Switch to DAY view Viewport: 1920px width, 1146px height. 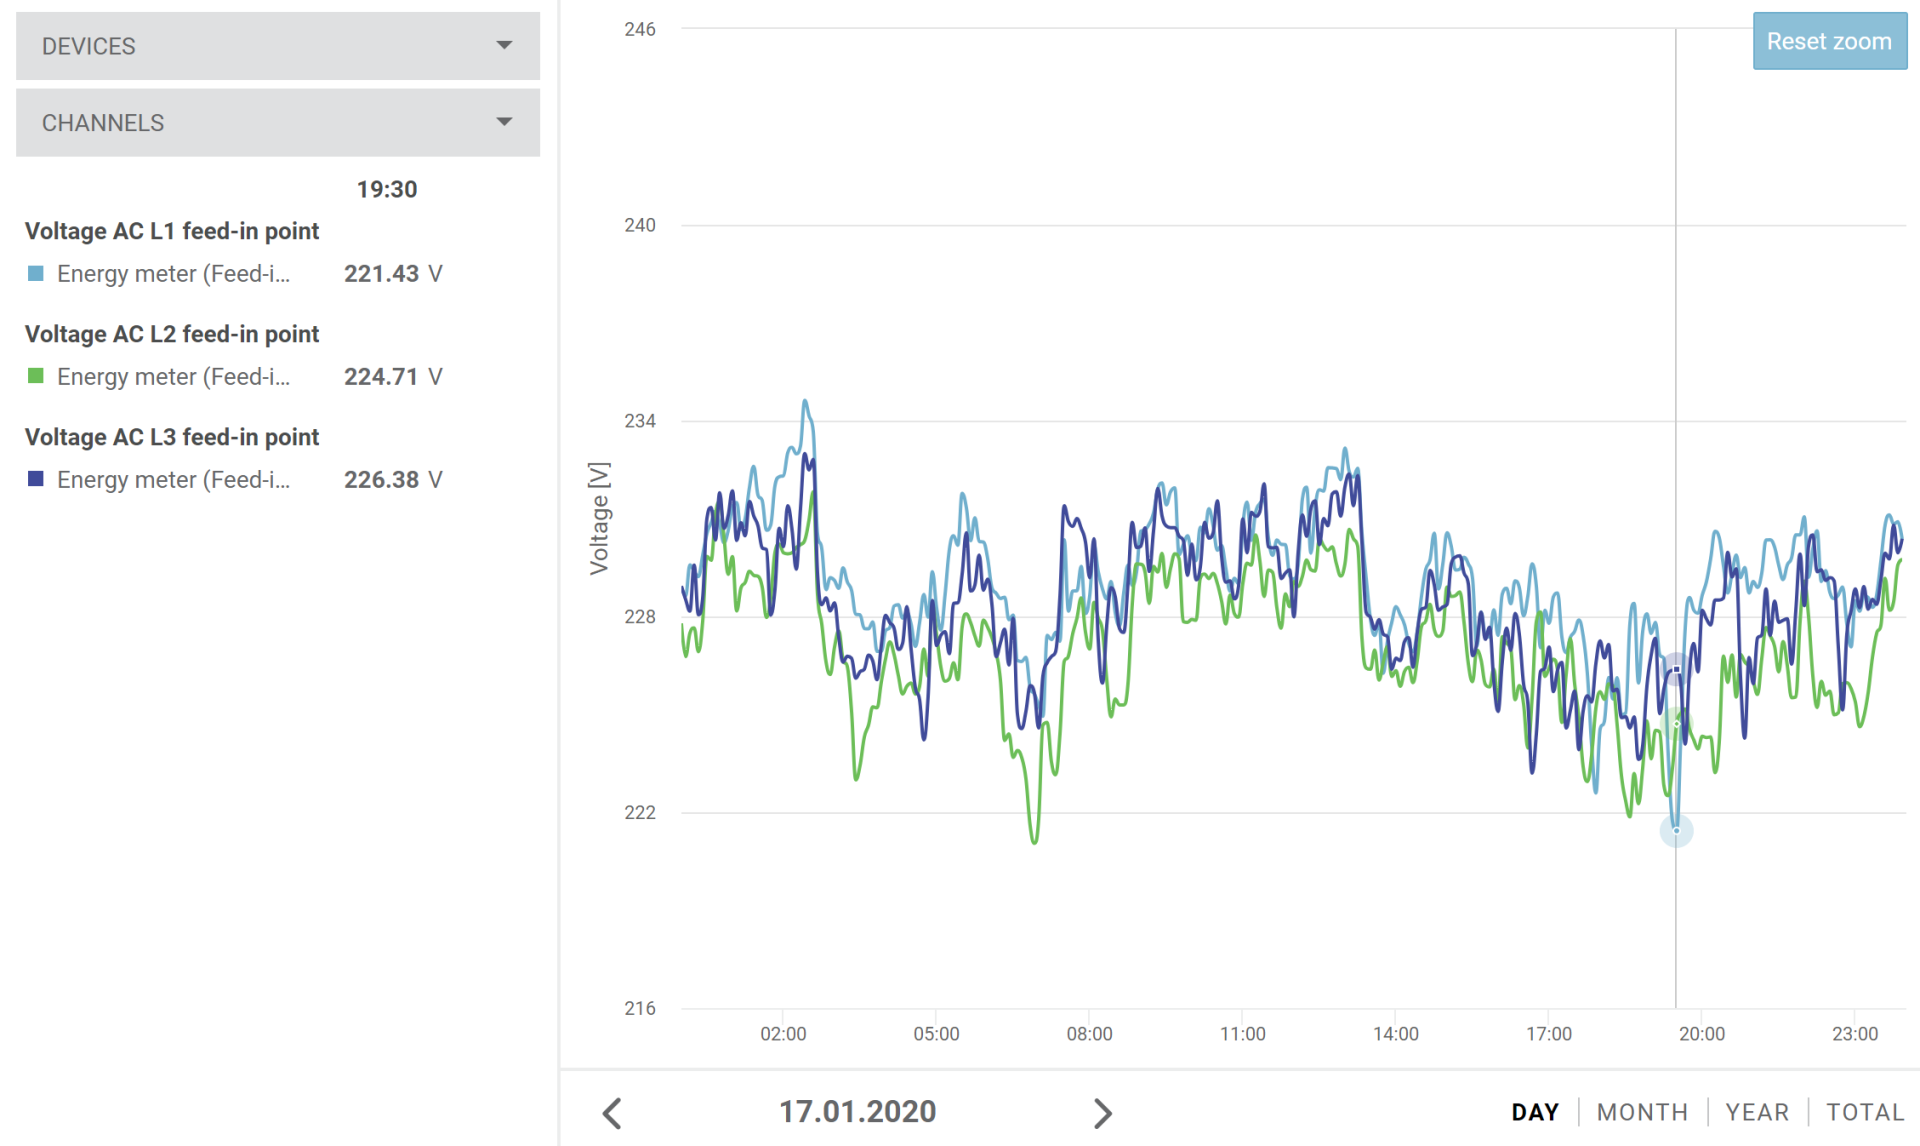[x=1534, y=1112]
